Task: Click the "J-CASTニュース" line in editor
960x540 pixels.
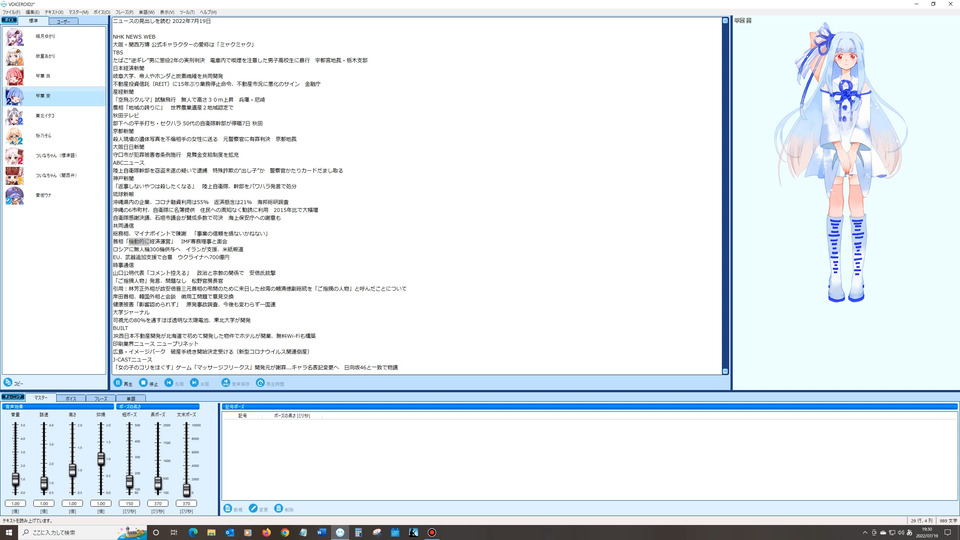Action: pyautogui.click(x=132, y=359)
